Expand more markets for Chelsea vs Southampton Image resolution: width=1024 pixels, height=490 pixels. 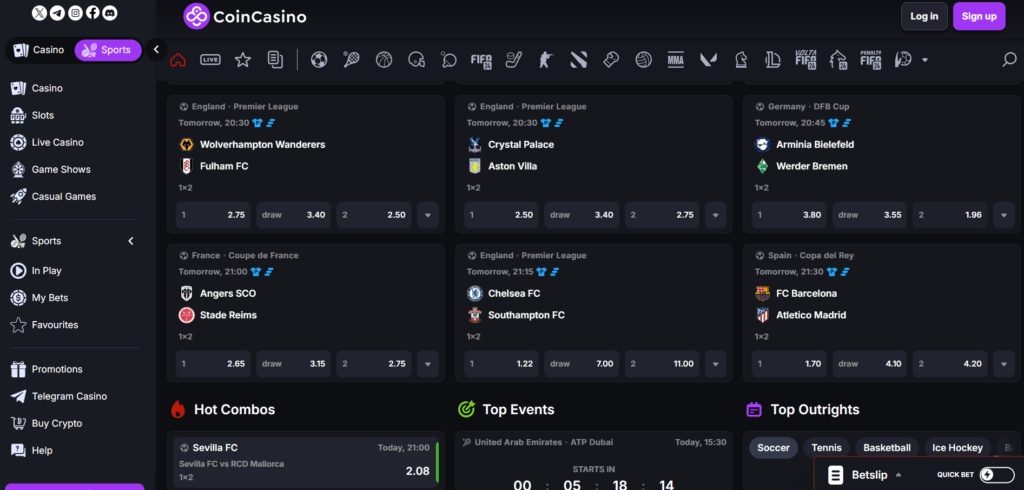pyautogui.click(x=716, y=364)
